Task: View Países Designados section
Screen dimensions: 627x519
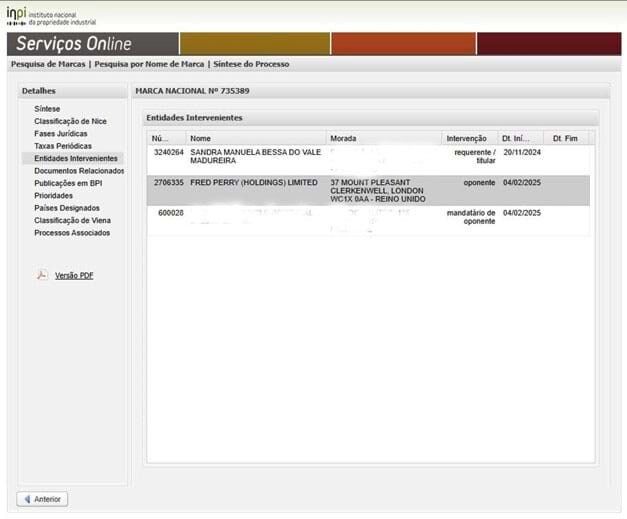Action: click(66, 208)
